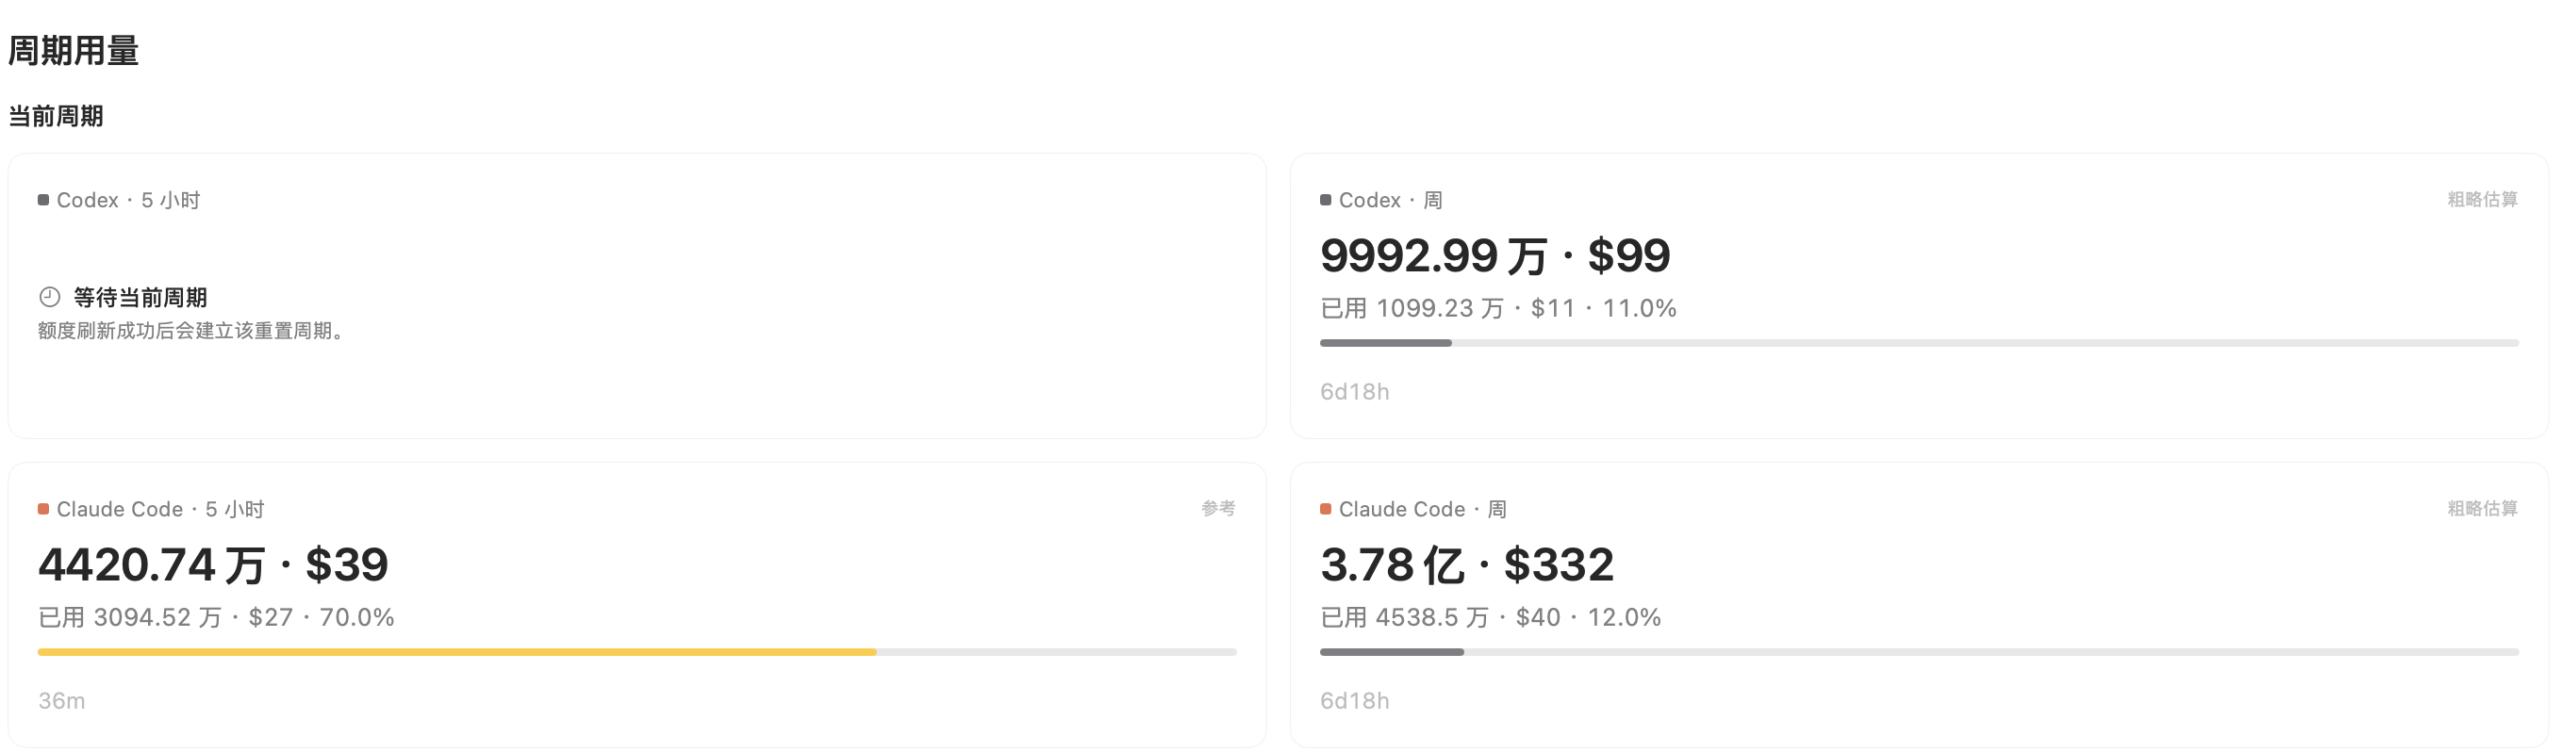Click orange square icon before Claude Code · 5 小时
2576x752 pixels.
pyautogui.click(x=43, y=509)
